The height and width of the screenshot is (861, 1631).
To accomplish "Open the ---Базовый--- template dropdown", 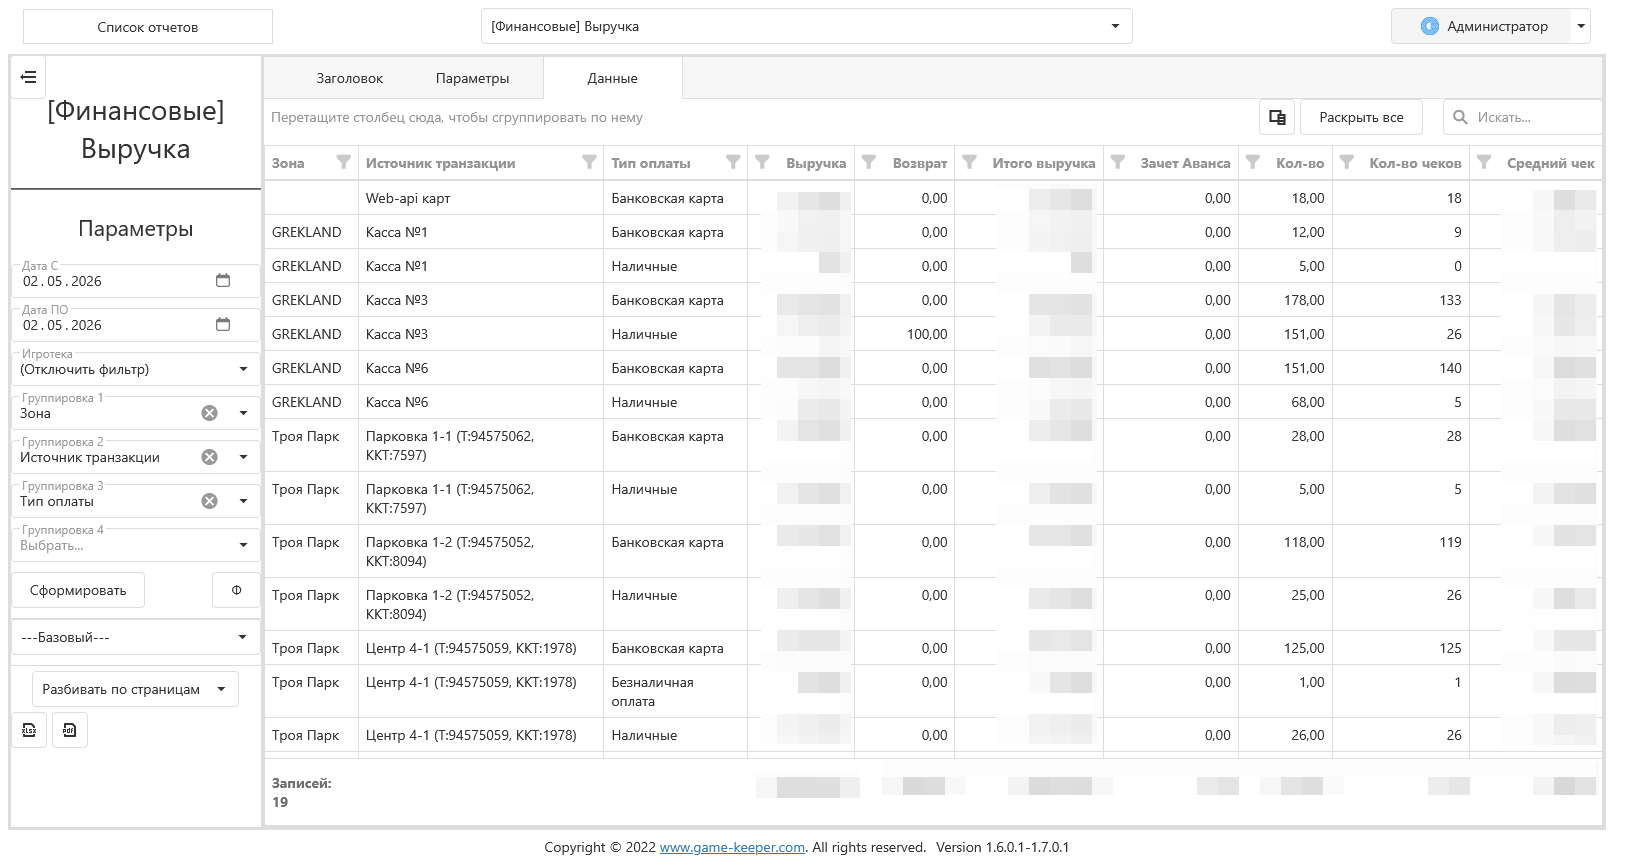I will (135, 637).
